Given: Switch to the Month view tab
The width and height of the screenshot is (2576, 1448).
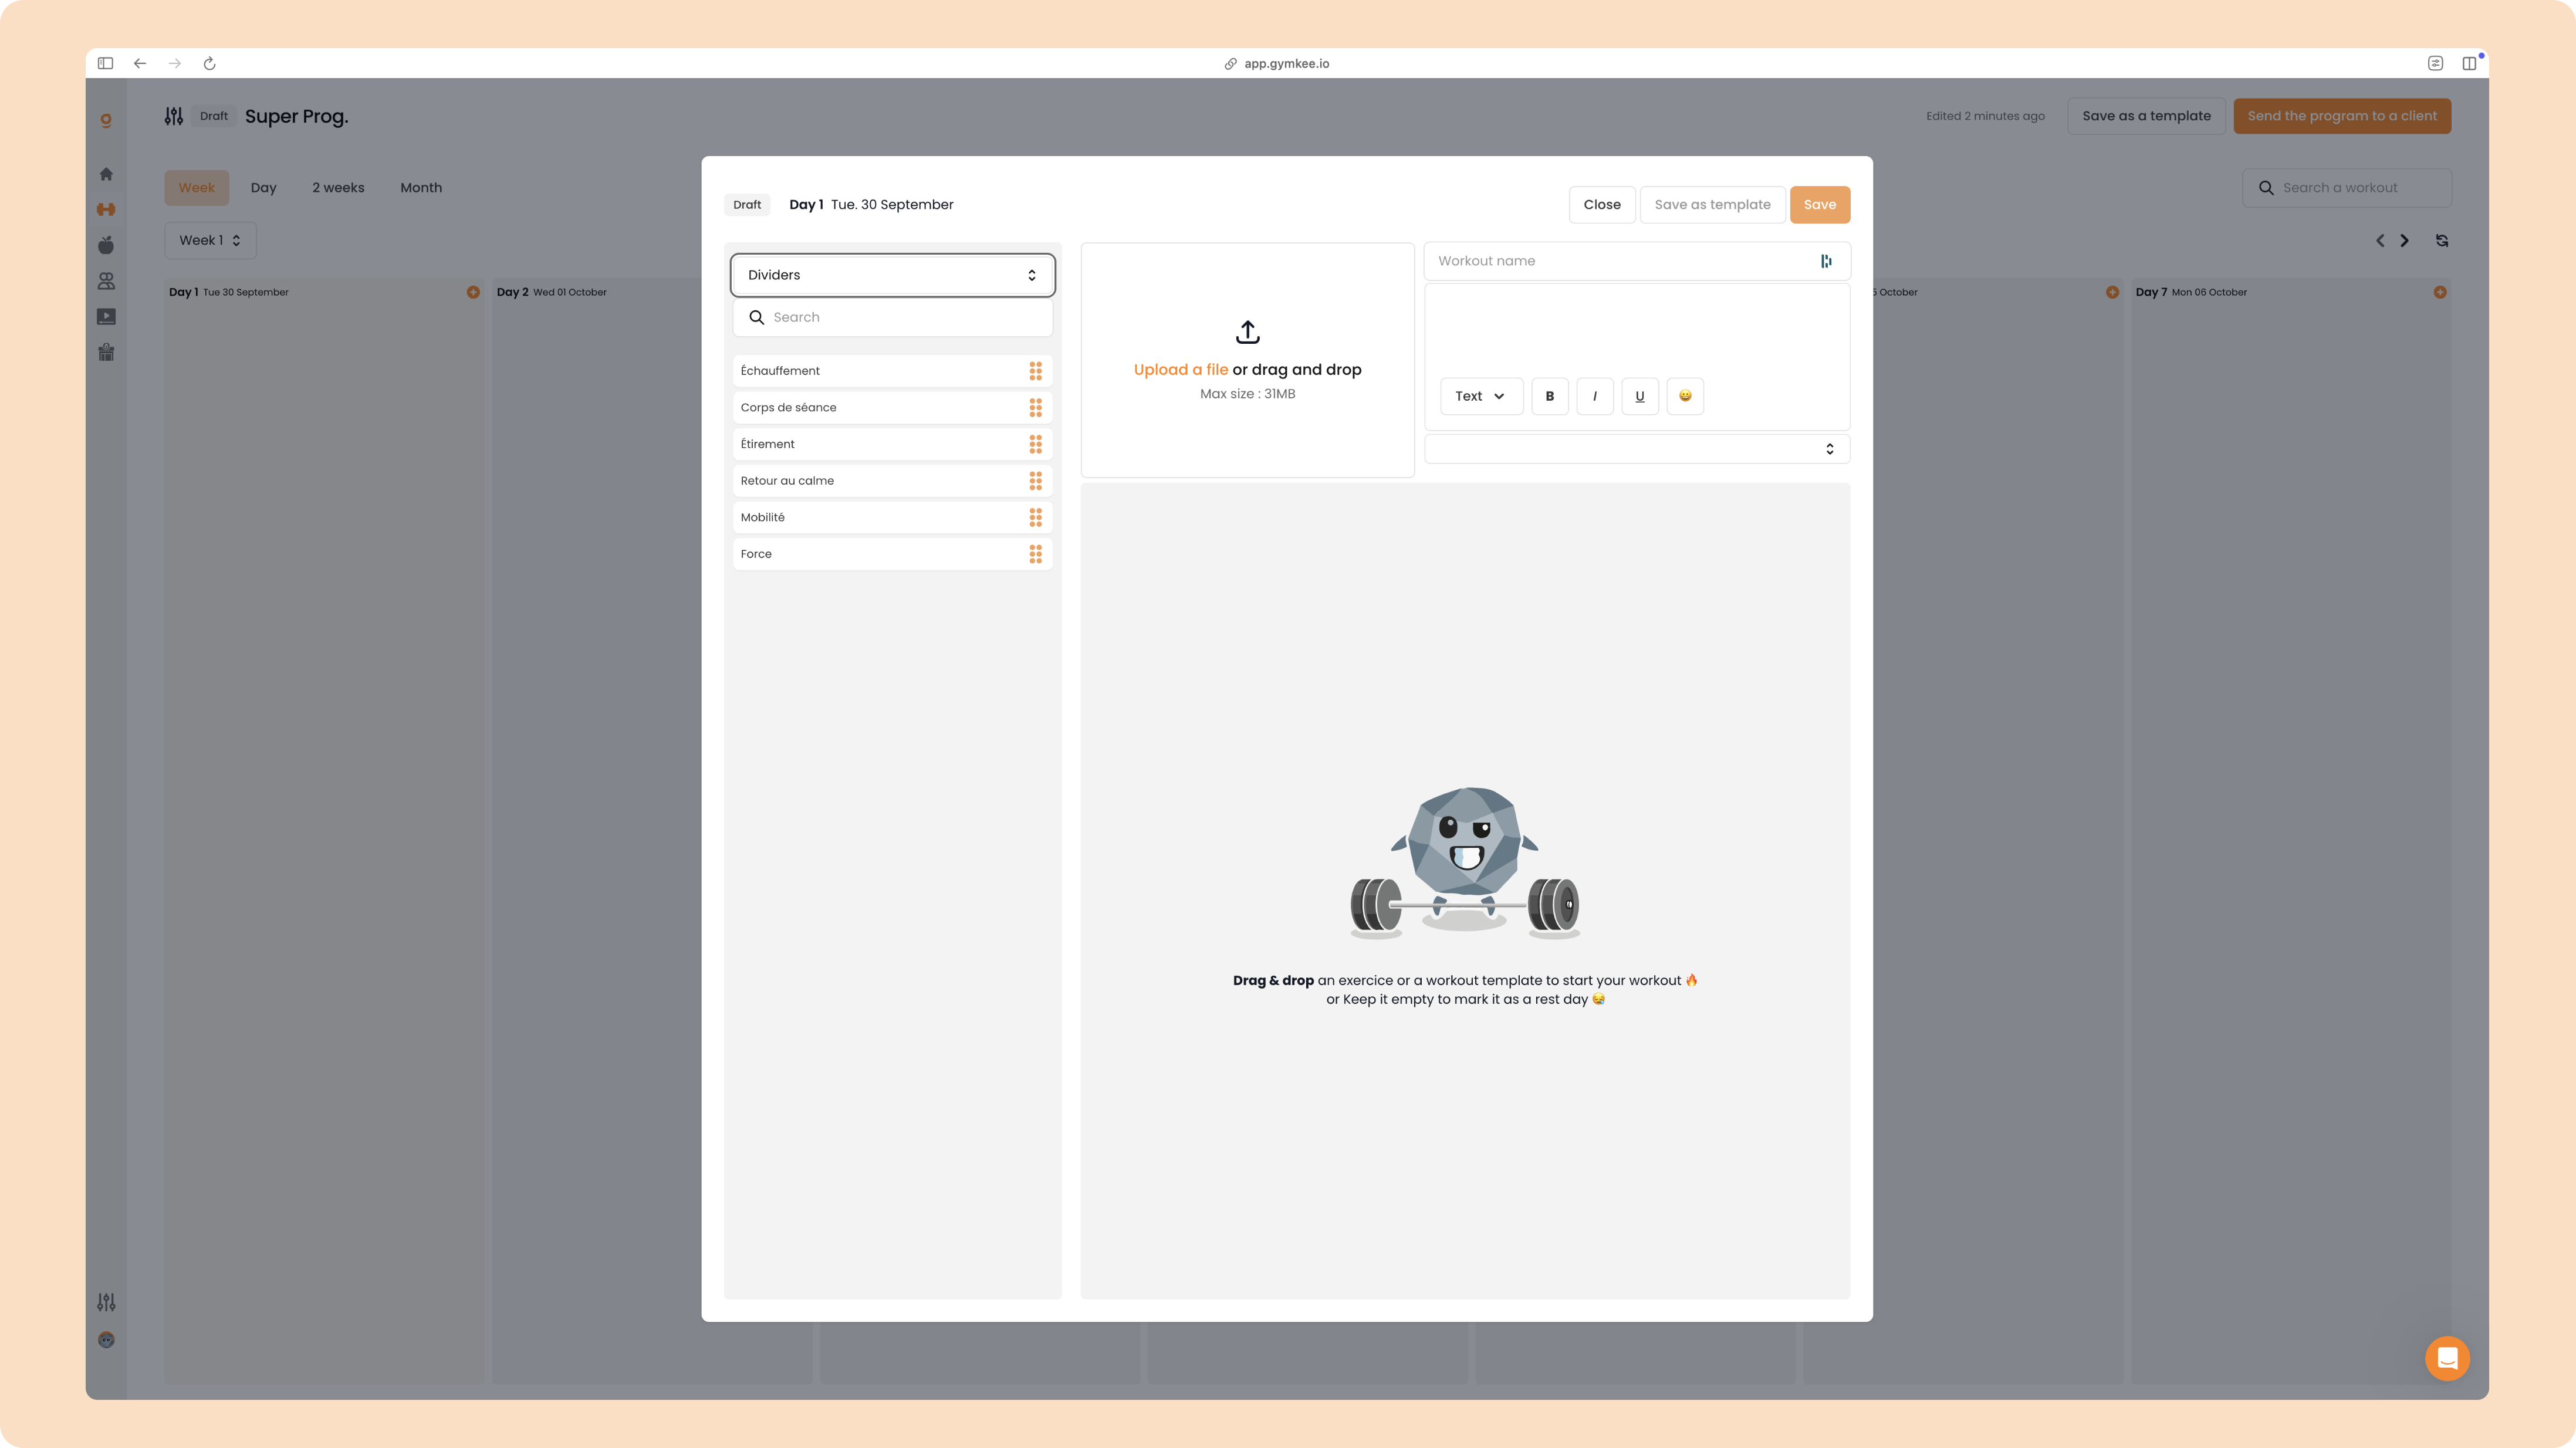Looking at the screenshot, I should pos(421,188).
